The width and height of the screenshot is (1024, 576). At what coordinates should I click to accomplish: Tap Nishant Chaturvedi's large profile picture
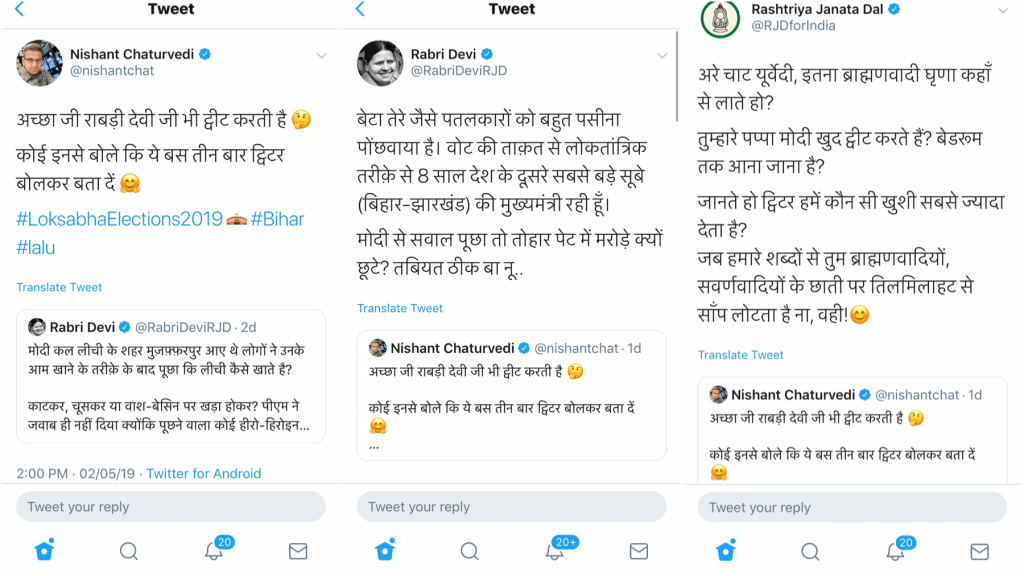click(40, 63)
